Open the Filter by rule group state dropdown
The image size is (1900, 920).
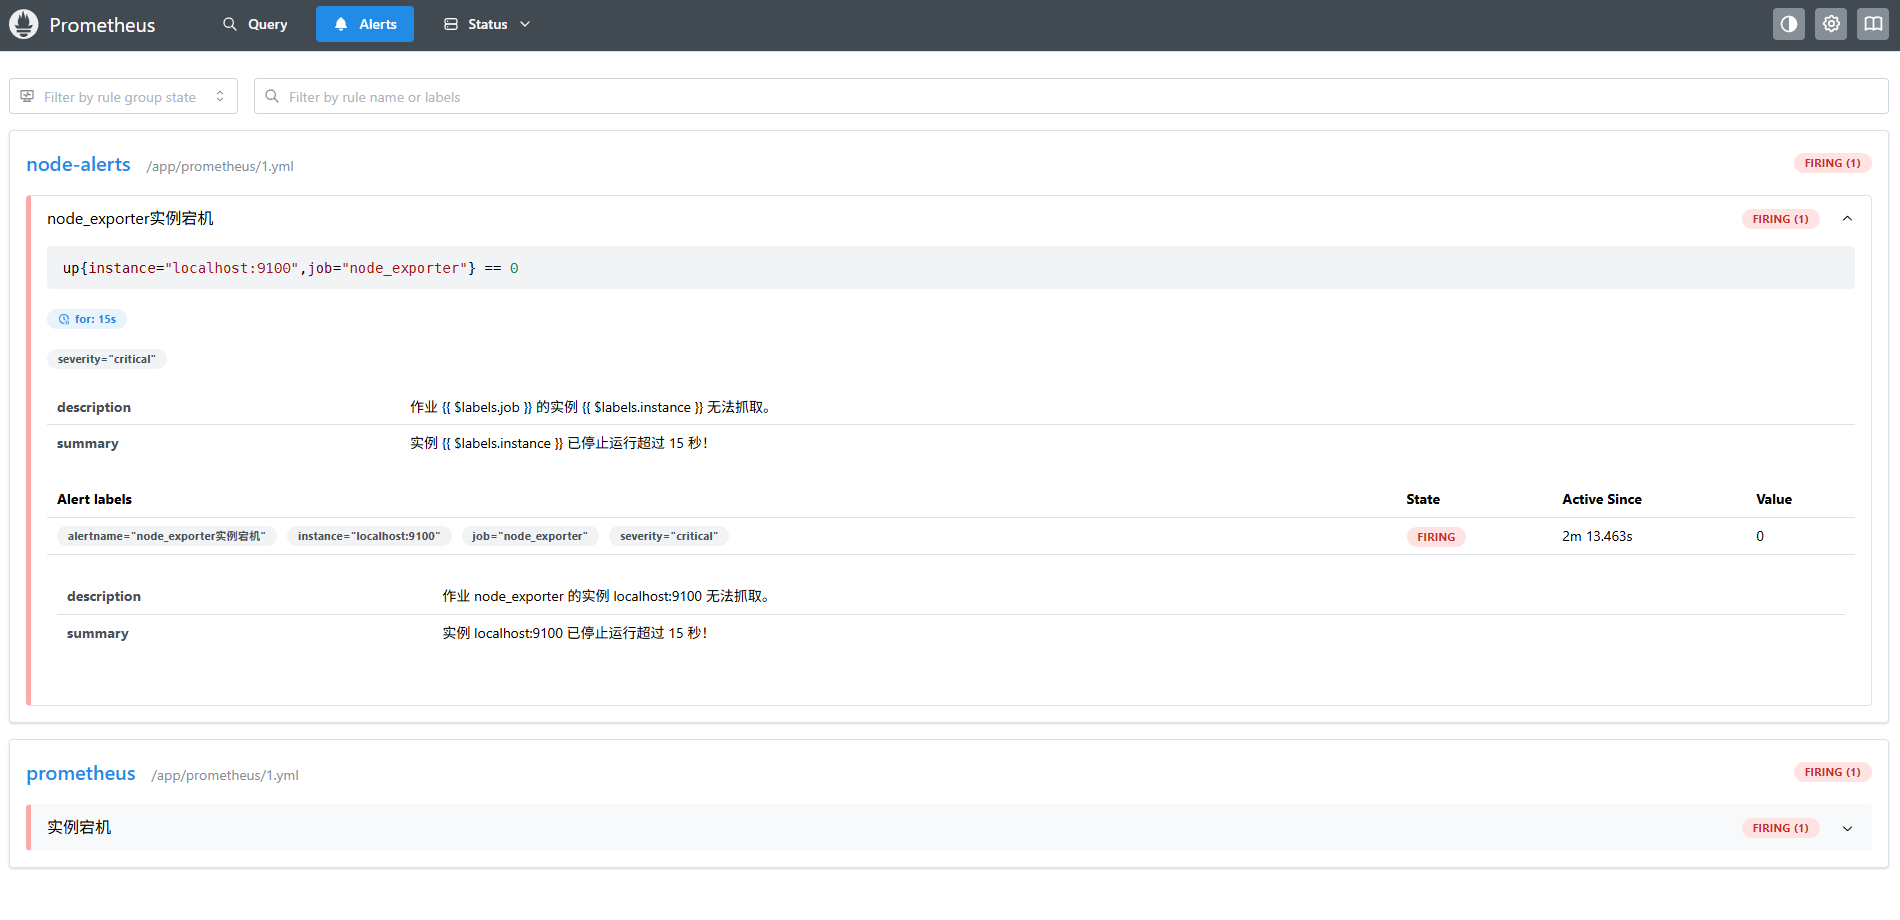point(122,95)
